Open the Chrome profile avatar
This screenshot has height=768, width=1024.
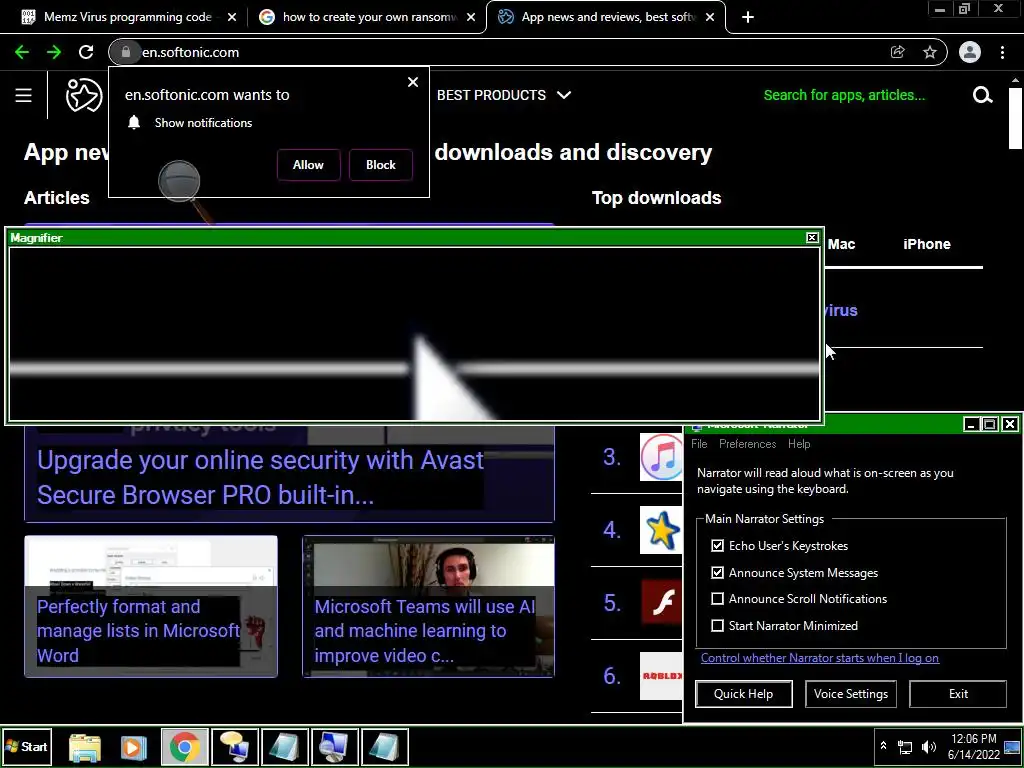(x=970, y=52)
